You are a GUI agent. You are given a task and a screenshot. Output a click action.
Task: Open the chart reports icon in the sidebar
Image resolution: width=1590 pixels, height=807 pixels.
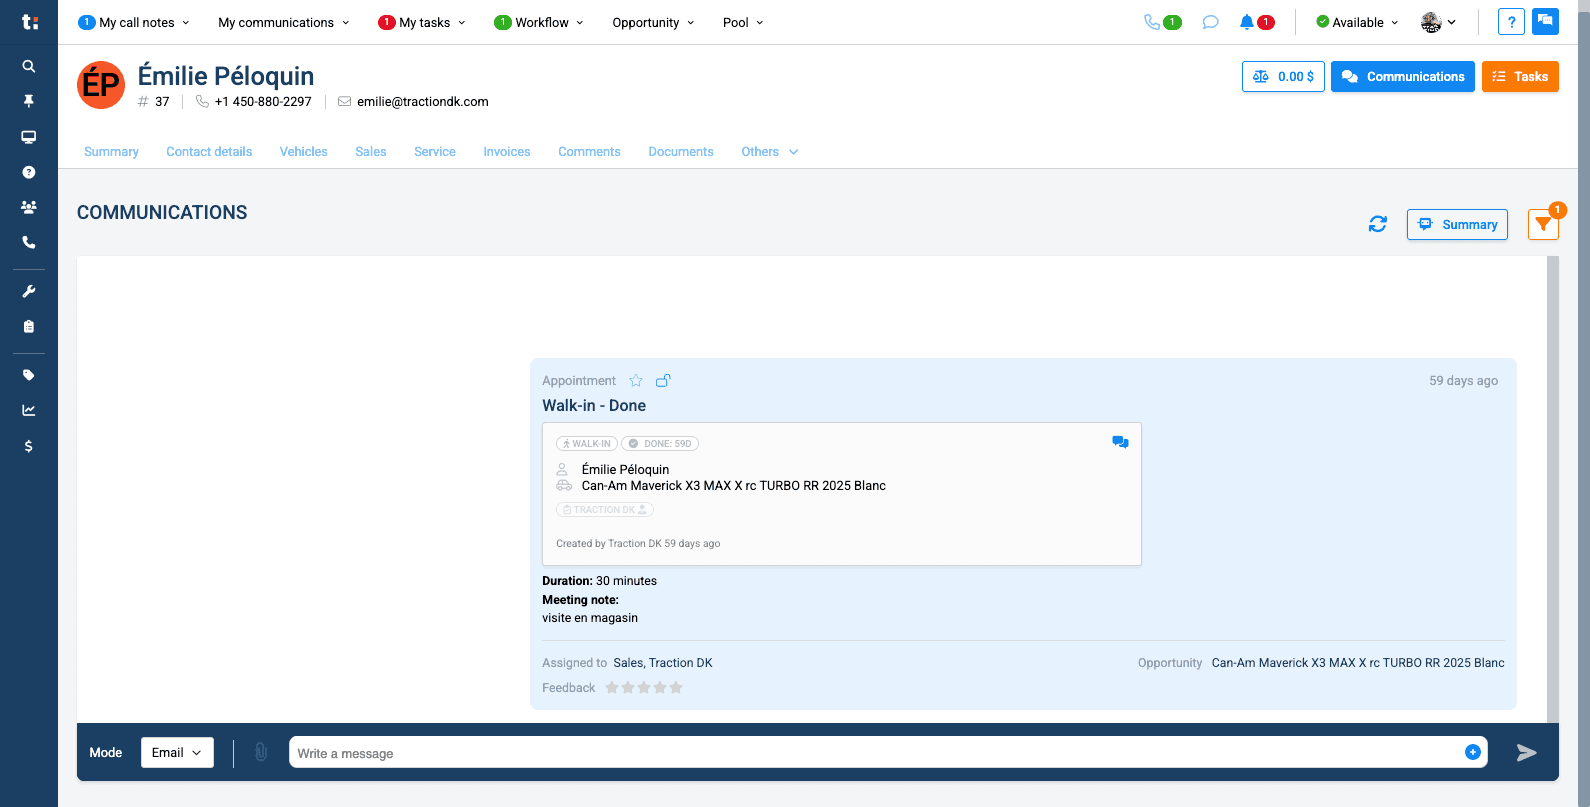coord(29,410)
